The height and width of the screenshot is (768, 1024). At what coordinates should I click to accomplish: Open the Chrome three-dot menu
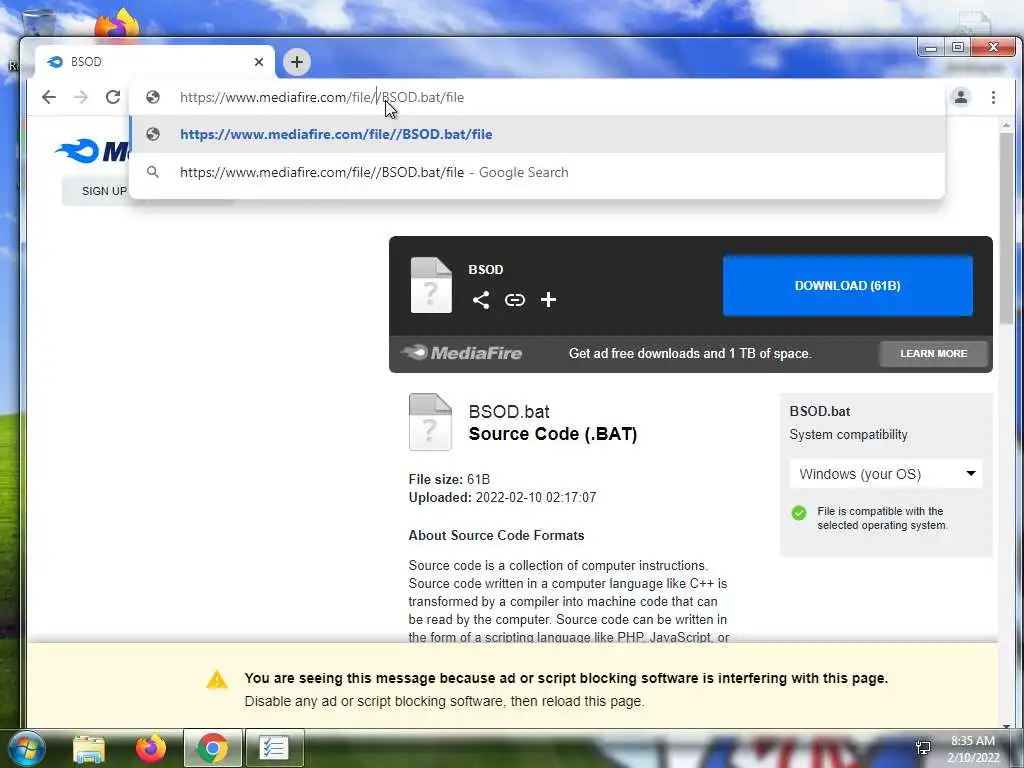pos(993,97)
